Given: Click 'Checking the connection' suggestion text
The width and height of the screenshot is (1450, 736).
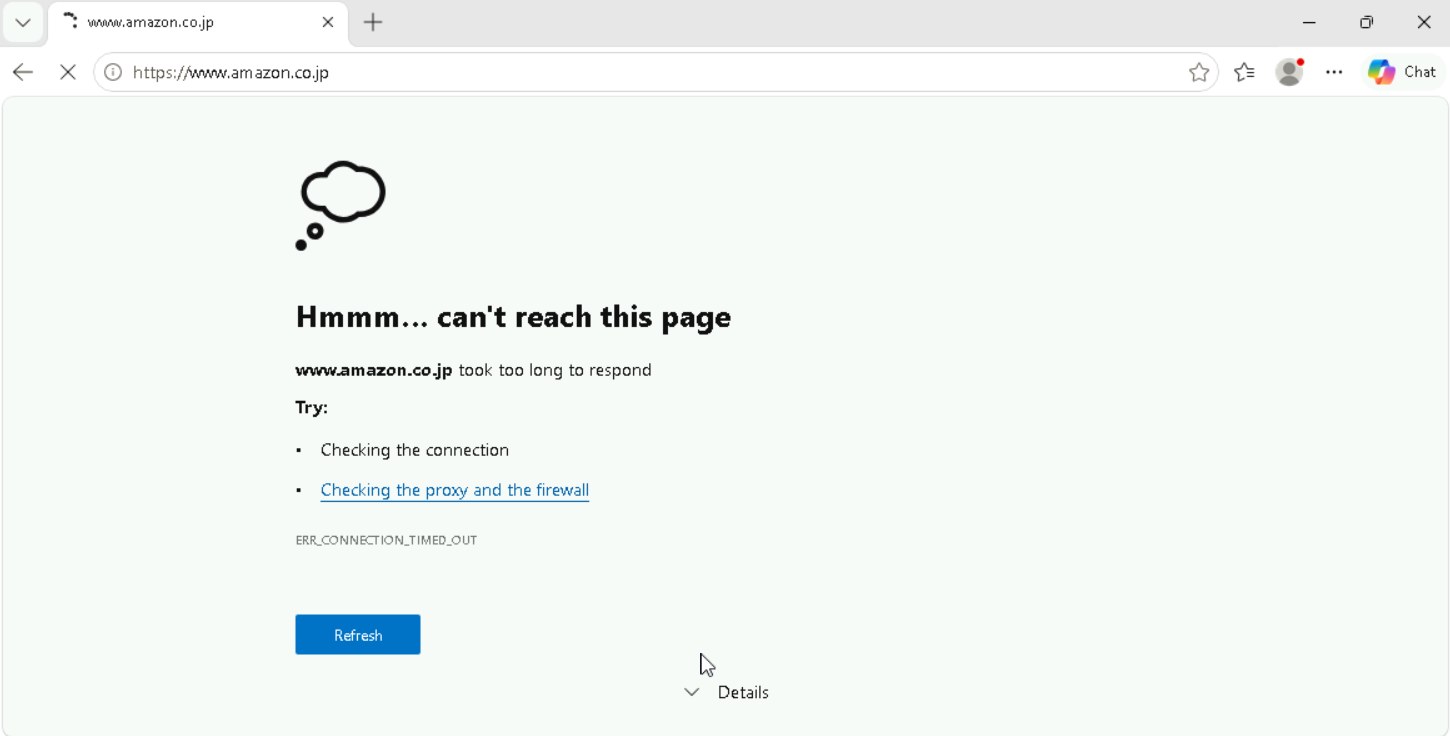Looking at the screenshot, I should point(414,450).
